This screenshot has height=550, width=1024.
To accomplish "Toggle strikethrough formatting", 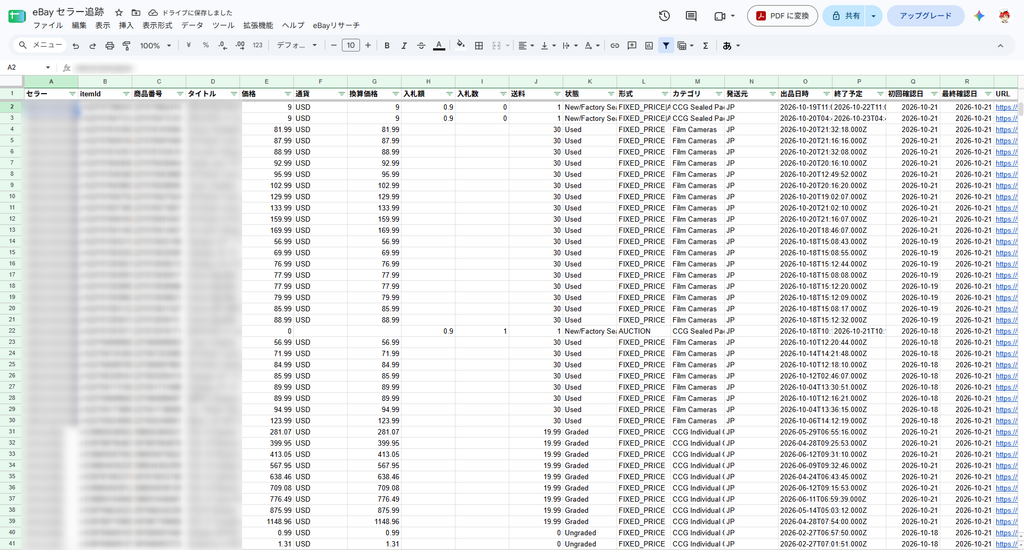I will [421, 46].
